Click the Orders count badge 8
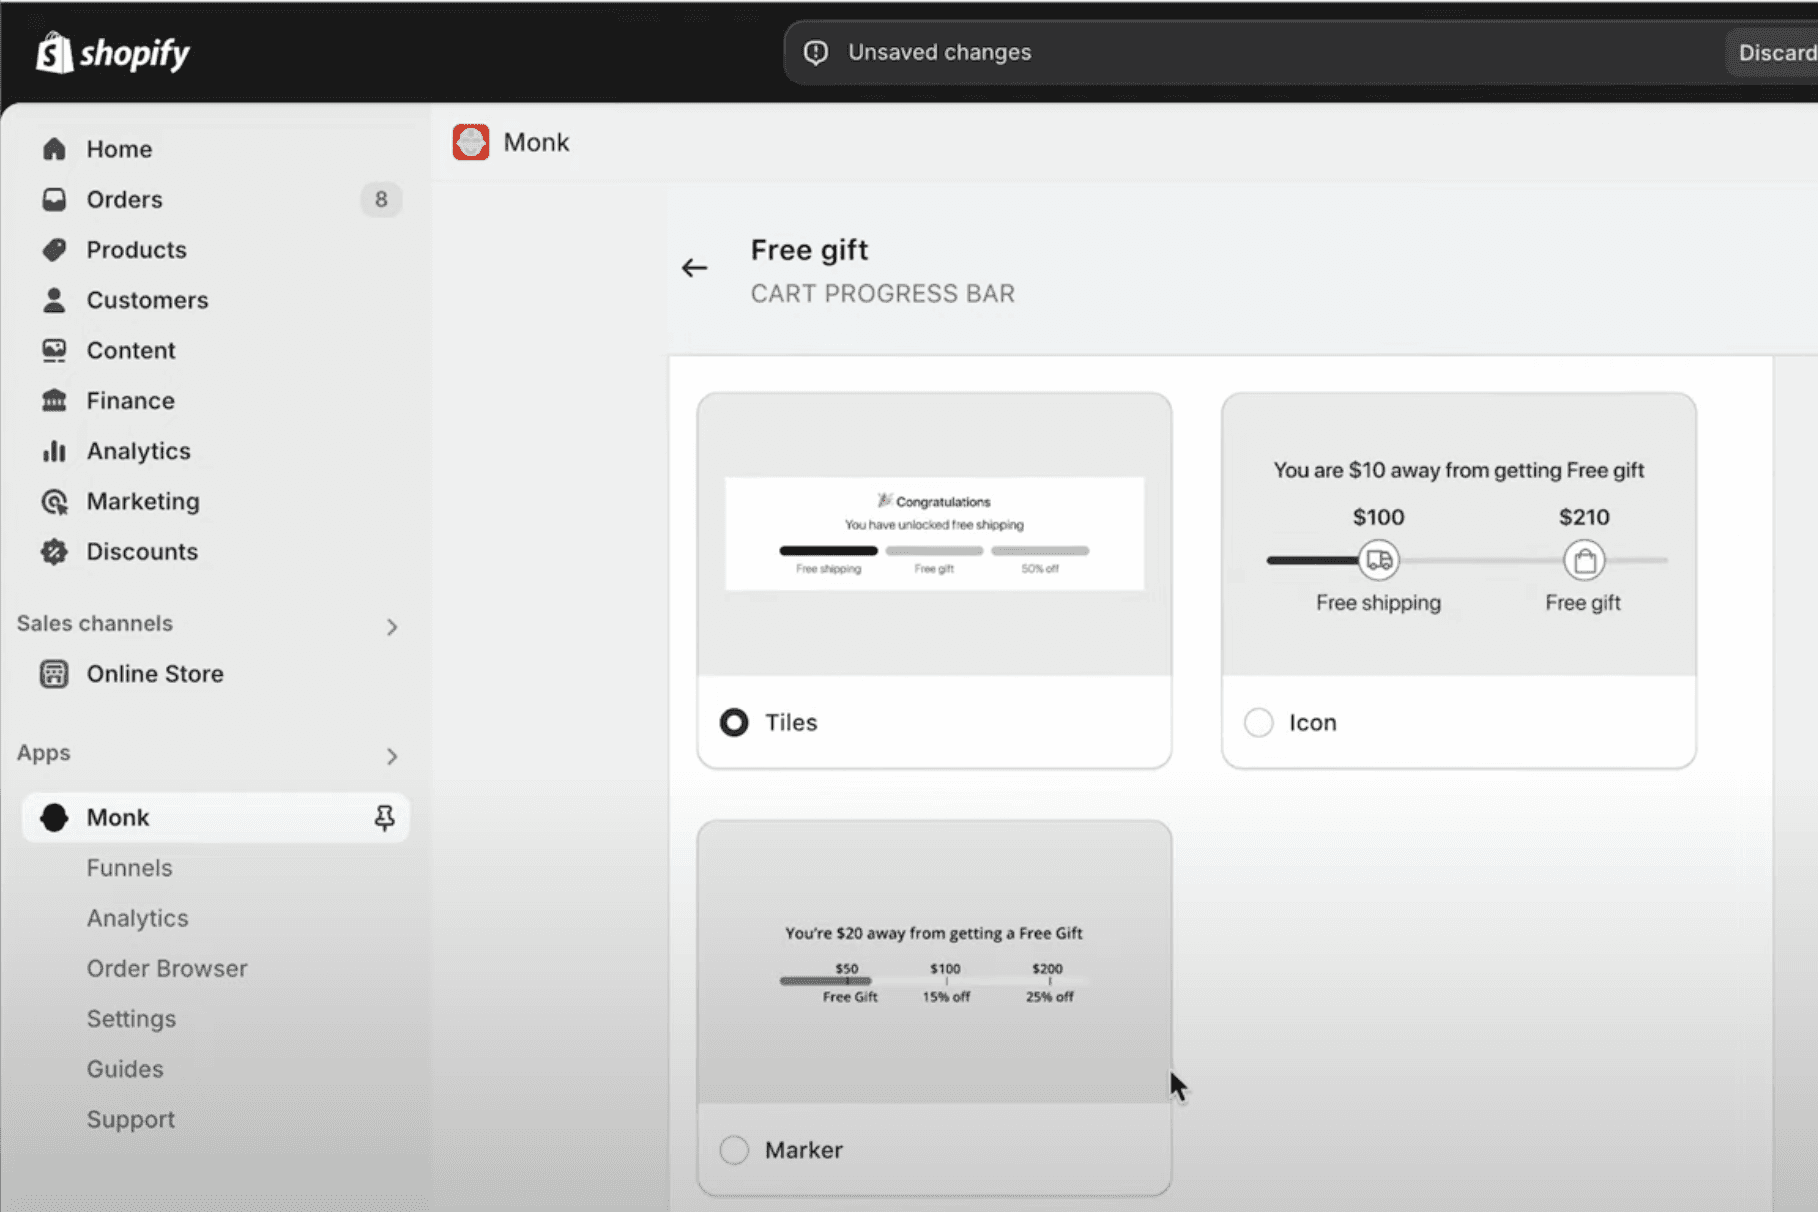 pyautogui.click(x=381, y=199)
